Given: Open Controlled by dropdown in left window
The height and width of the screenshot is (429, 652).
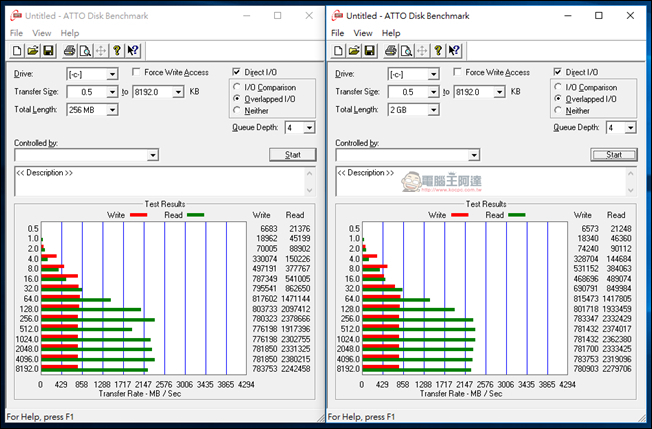Looking at the screenshot, I should 153,155.
